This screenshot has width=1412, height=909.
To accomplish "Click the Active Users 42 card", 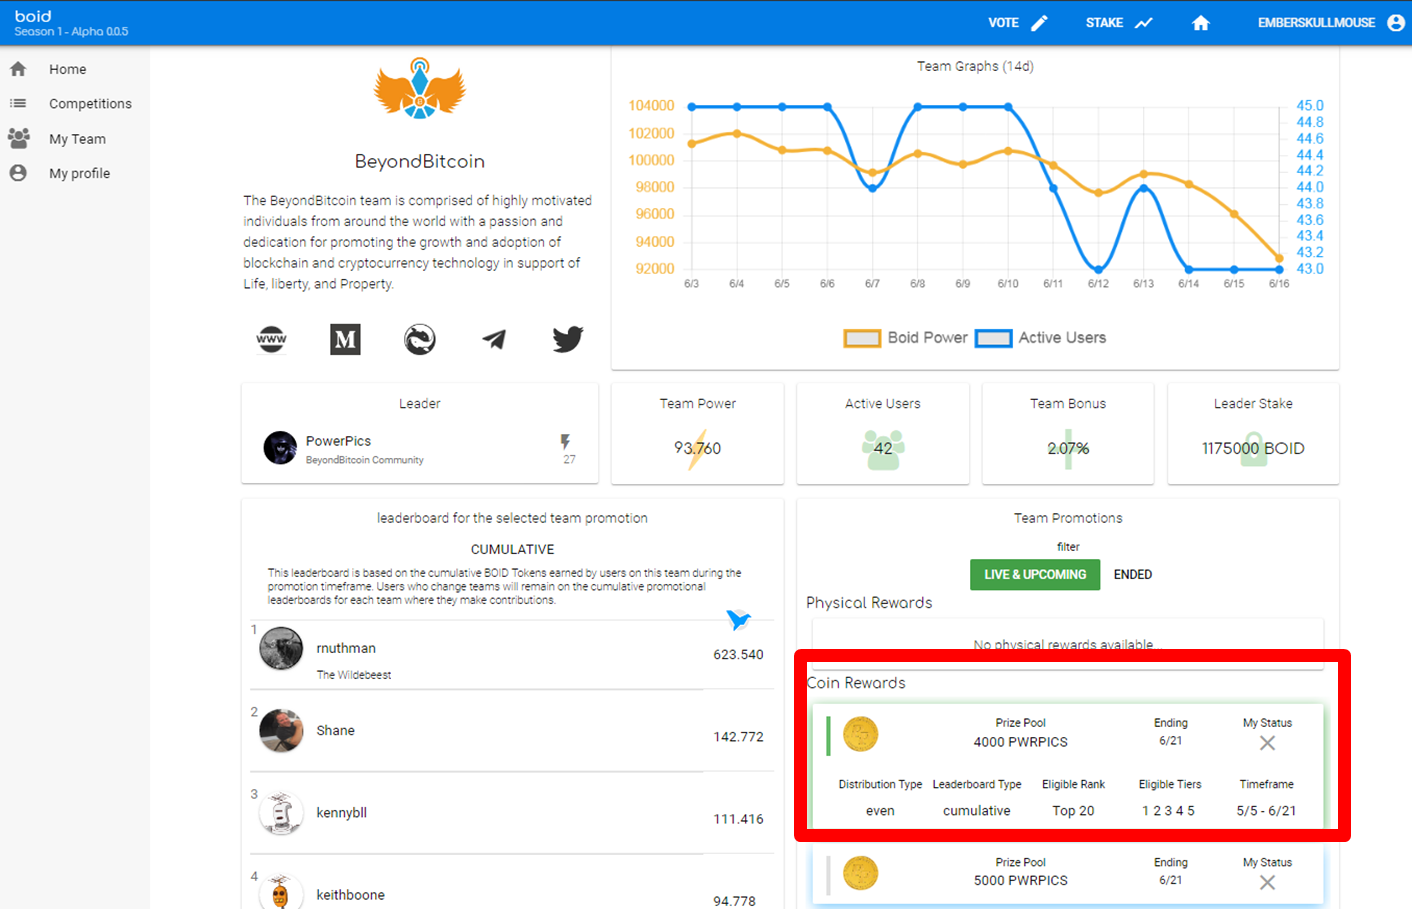I will [883, 433].
